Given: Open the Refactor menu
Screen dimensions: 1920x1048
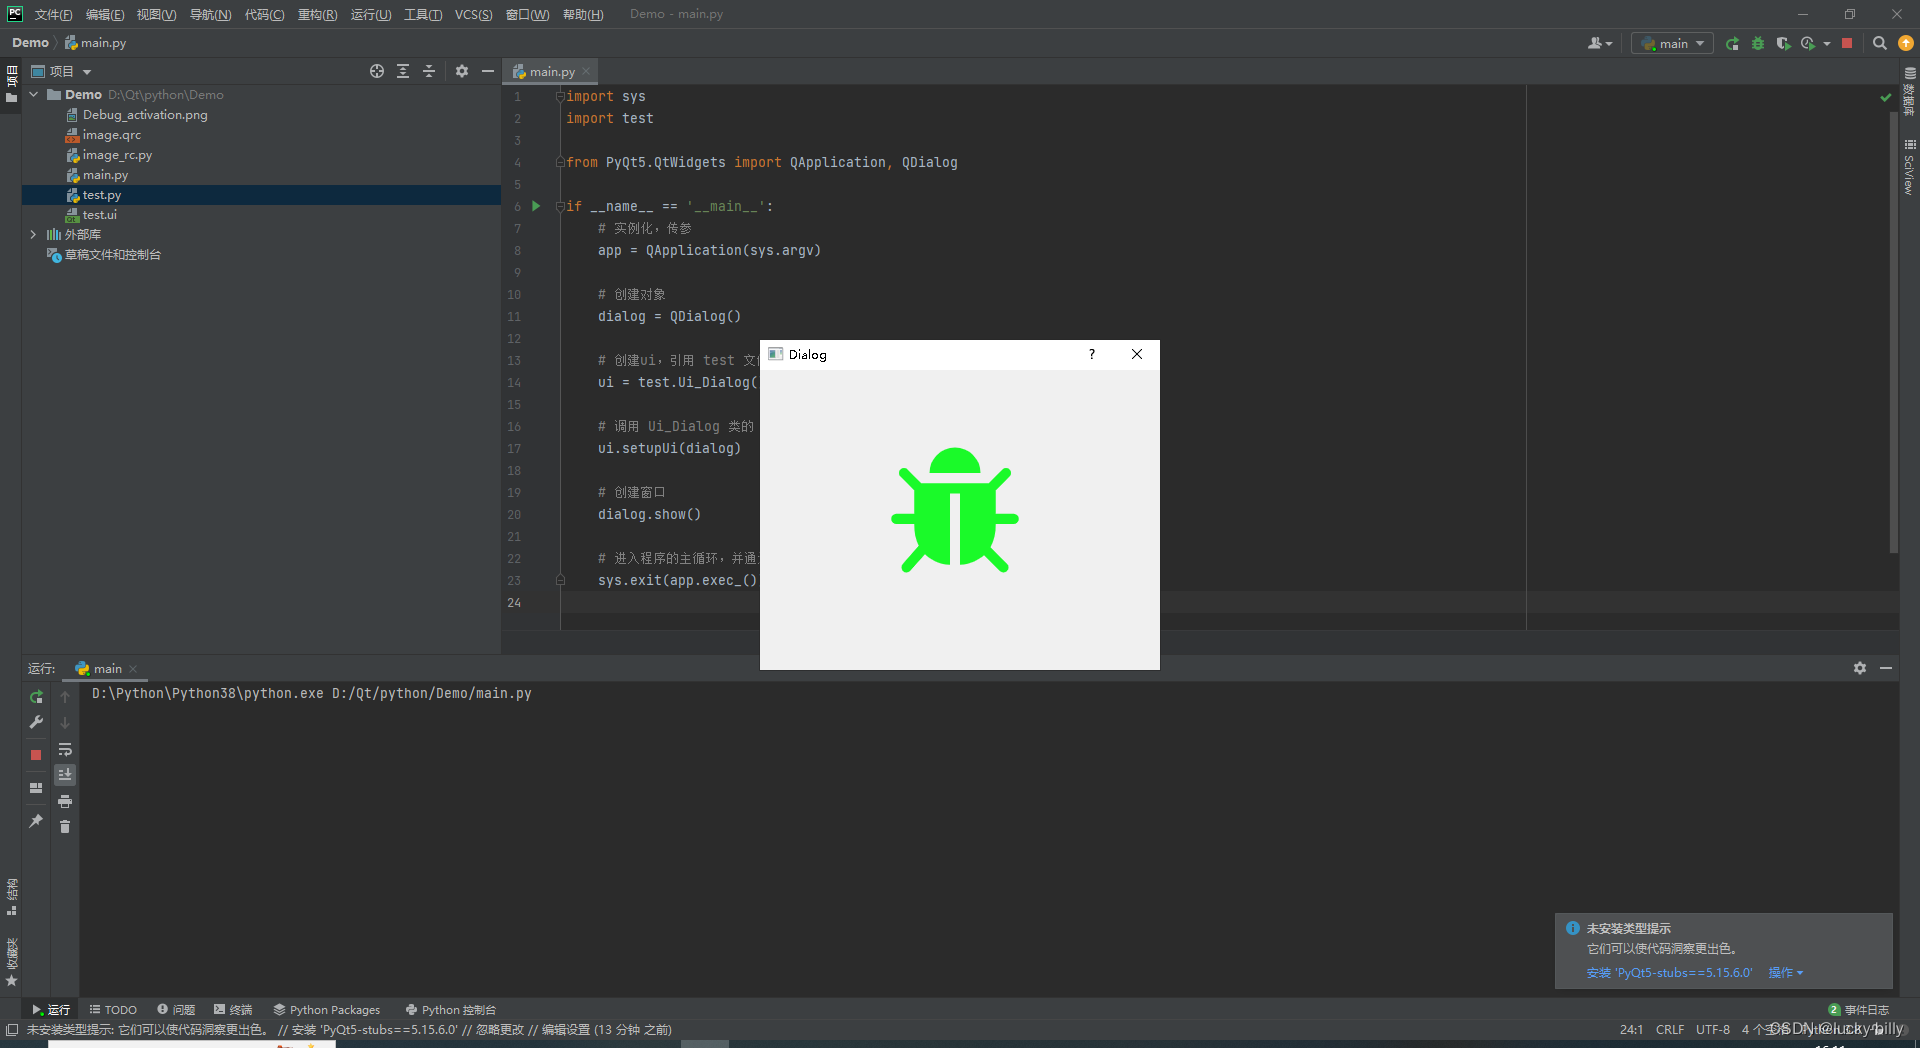Looking at the screenshot, I should [317, 14].
